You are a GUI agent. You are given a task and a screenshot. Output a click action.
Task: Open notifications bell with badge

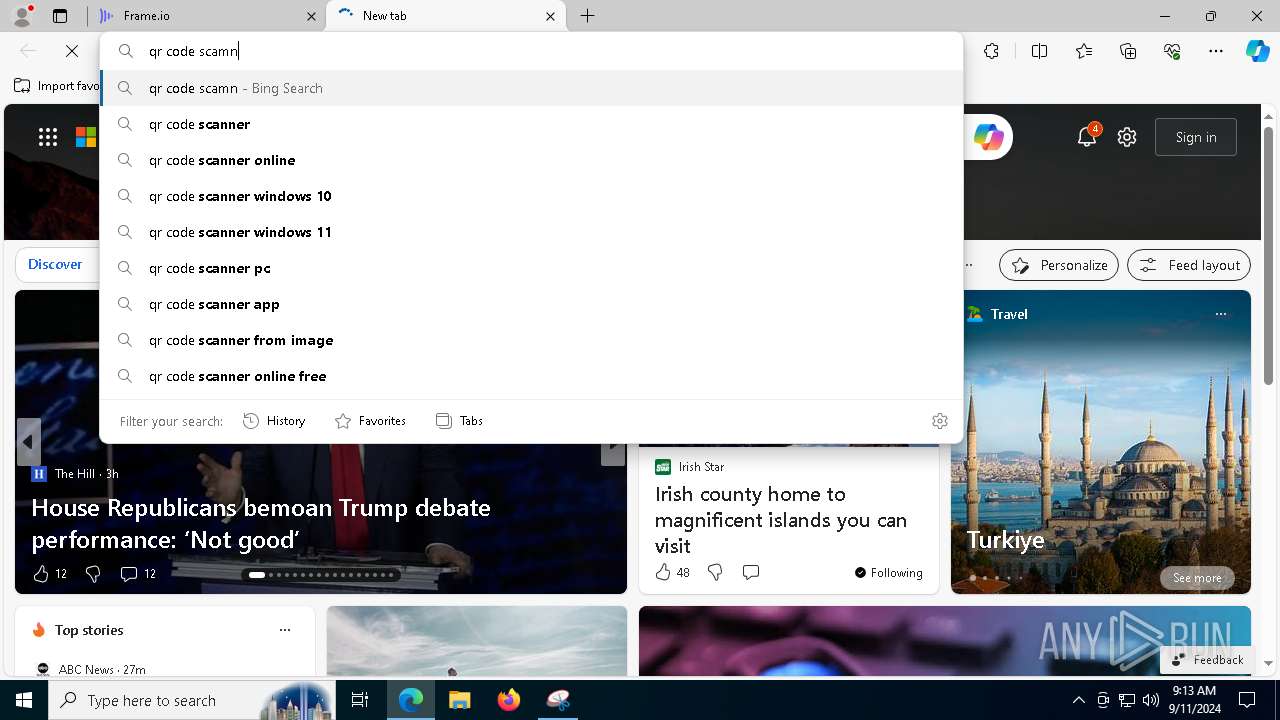1087,137
